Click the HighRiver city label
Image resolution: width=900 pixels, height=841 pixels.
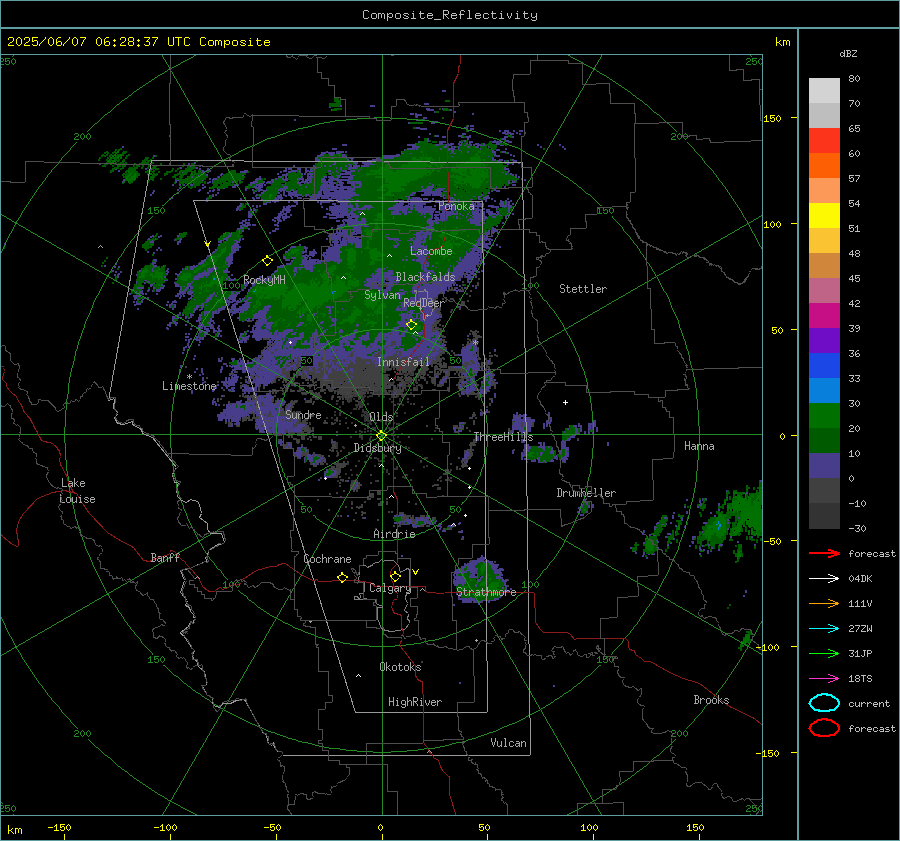pos(415,702)
